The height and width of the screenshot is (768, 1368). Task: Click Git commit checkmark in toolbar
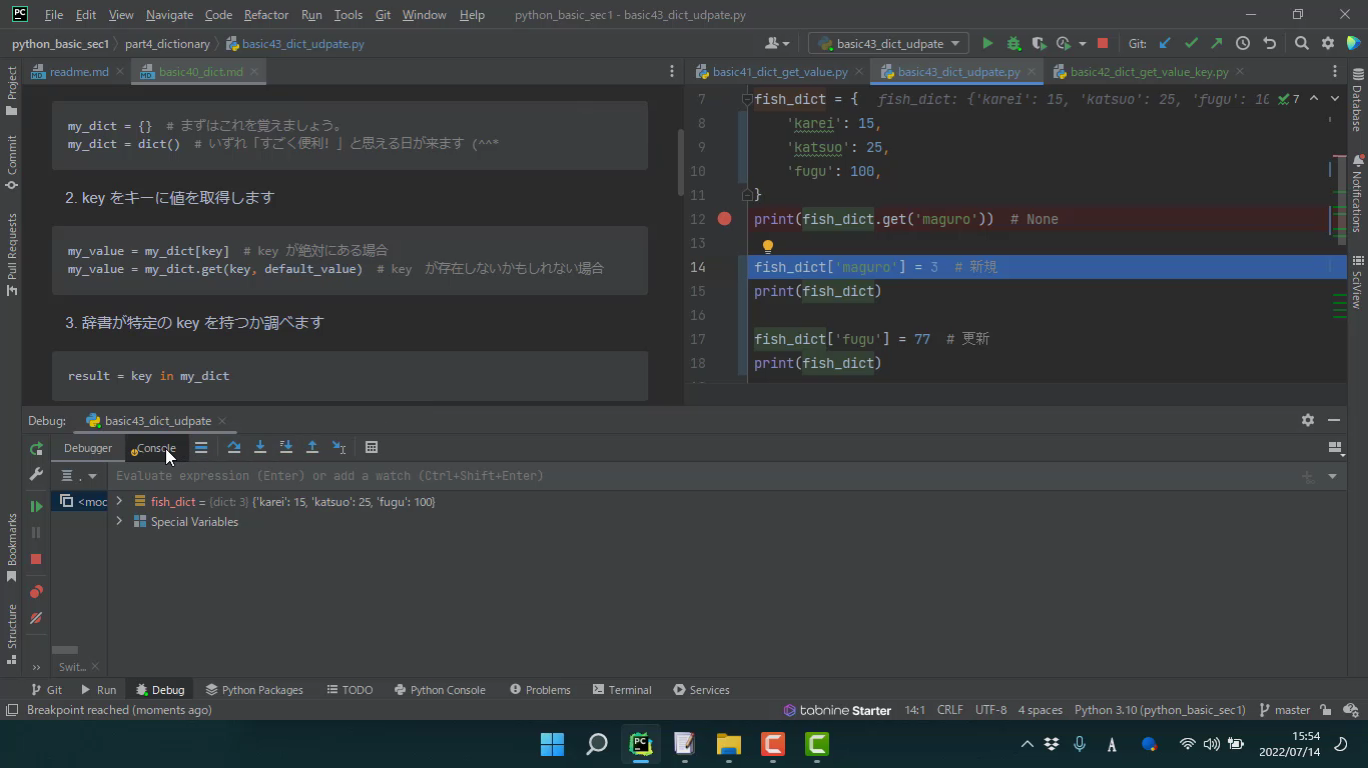point(1190,43)
